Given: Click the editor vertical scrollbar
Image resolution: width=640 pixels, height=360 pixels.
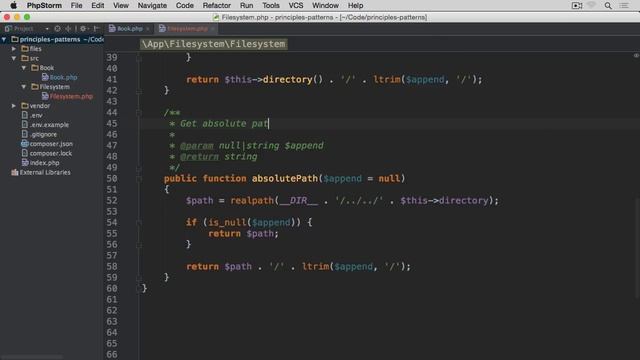Looking at the screenshot, I should 638,249.
